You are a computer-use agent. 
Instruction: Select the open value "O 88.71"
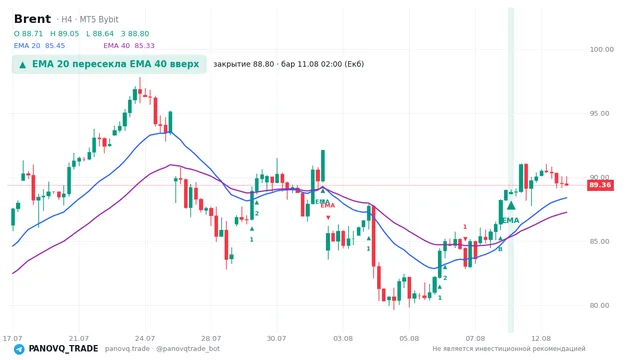pyautogui.click(x=28, y=33)
